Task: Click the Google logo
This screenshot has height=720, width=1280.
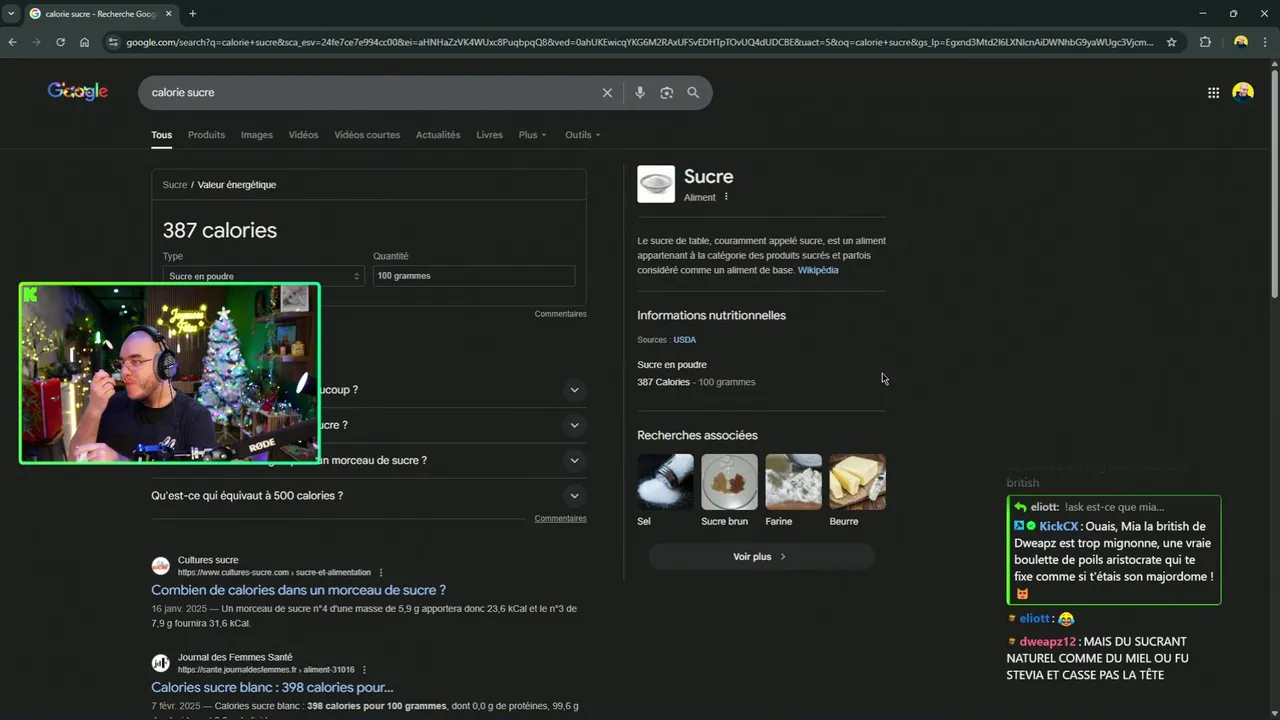Action: click(78, 92)
